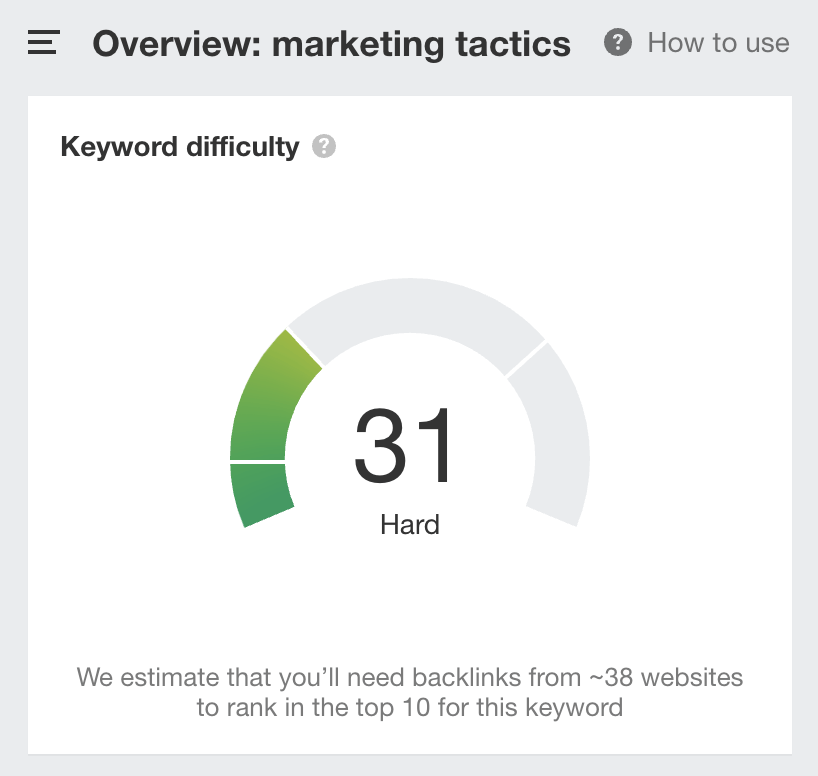Click the "Hard" difficulty label
Viewport: 818px width, 776px height.
tap(410, 524)
